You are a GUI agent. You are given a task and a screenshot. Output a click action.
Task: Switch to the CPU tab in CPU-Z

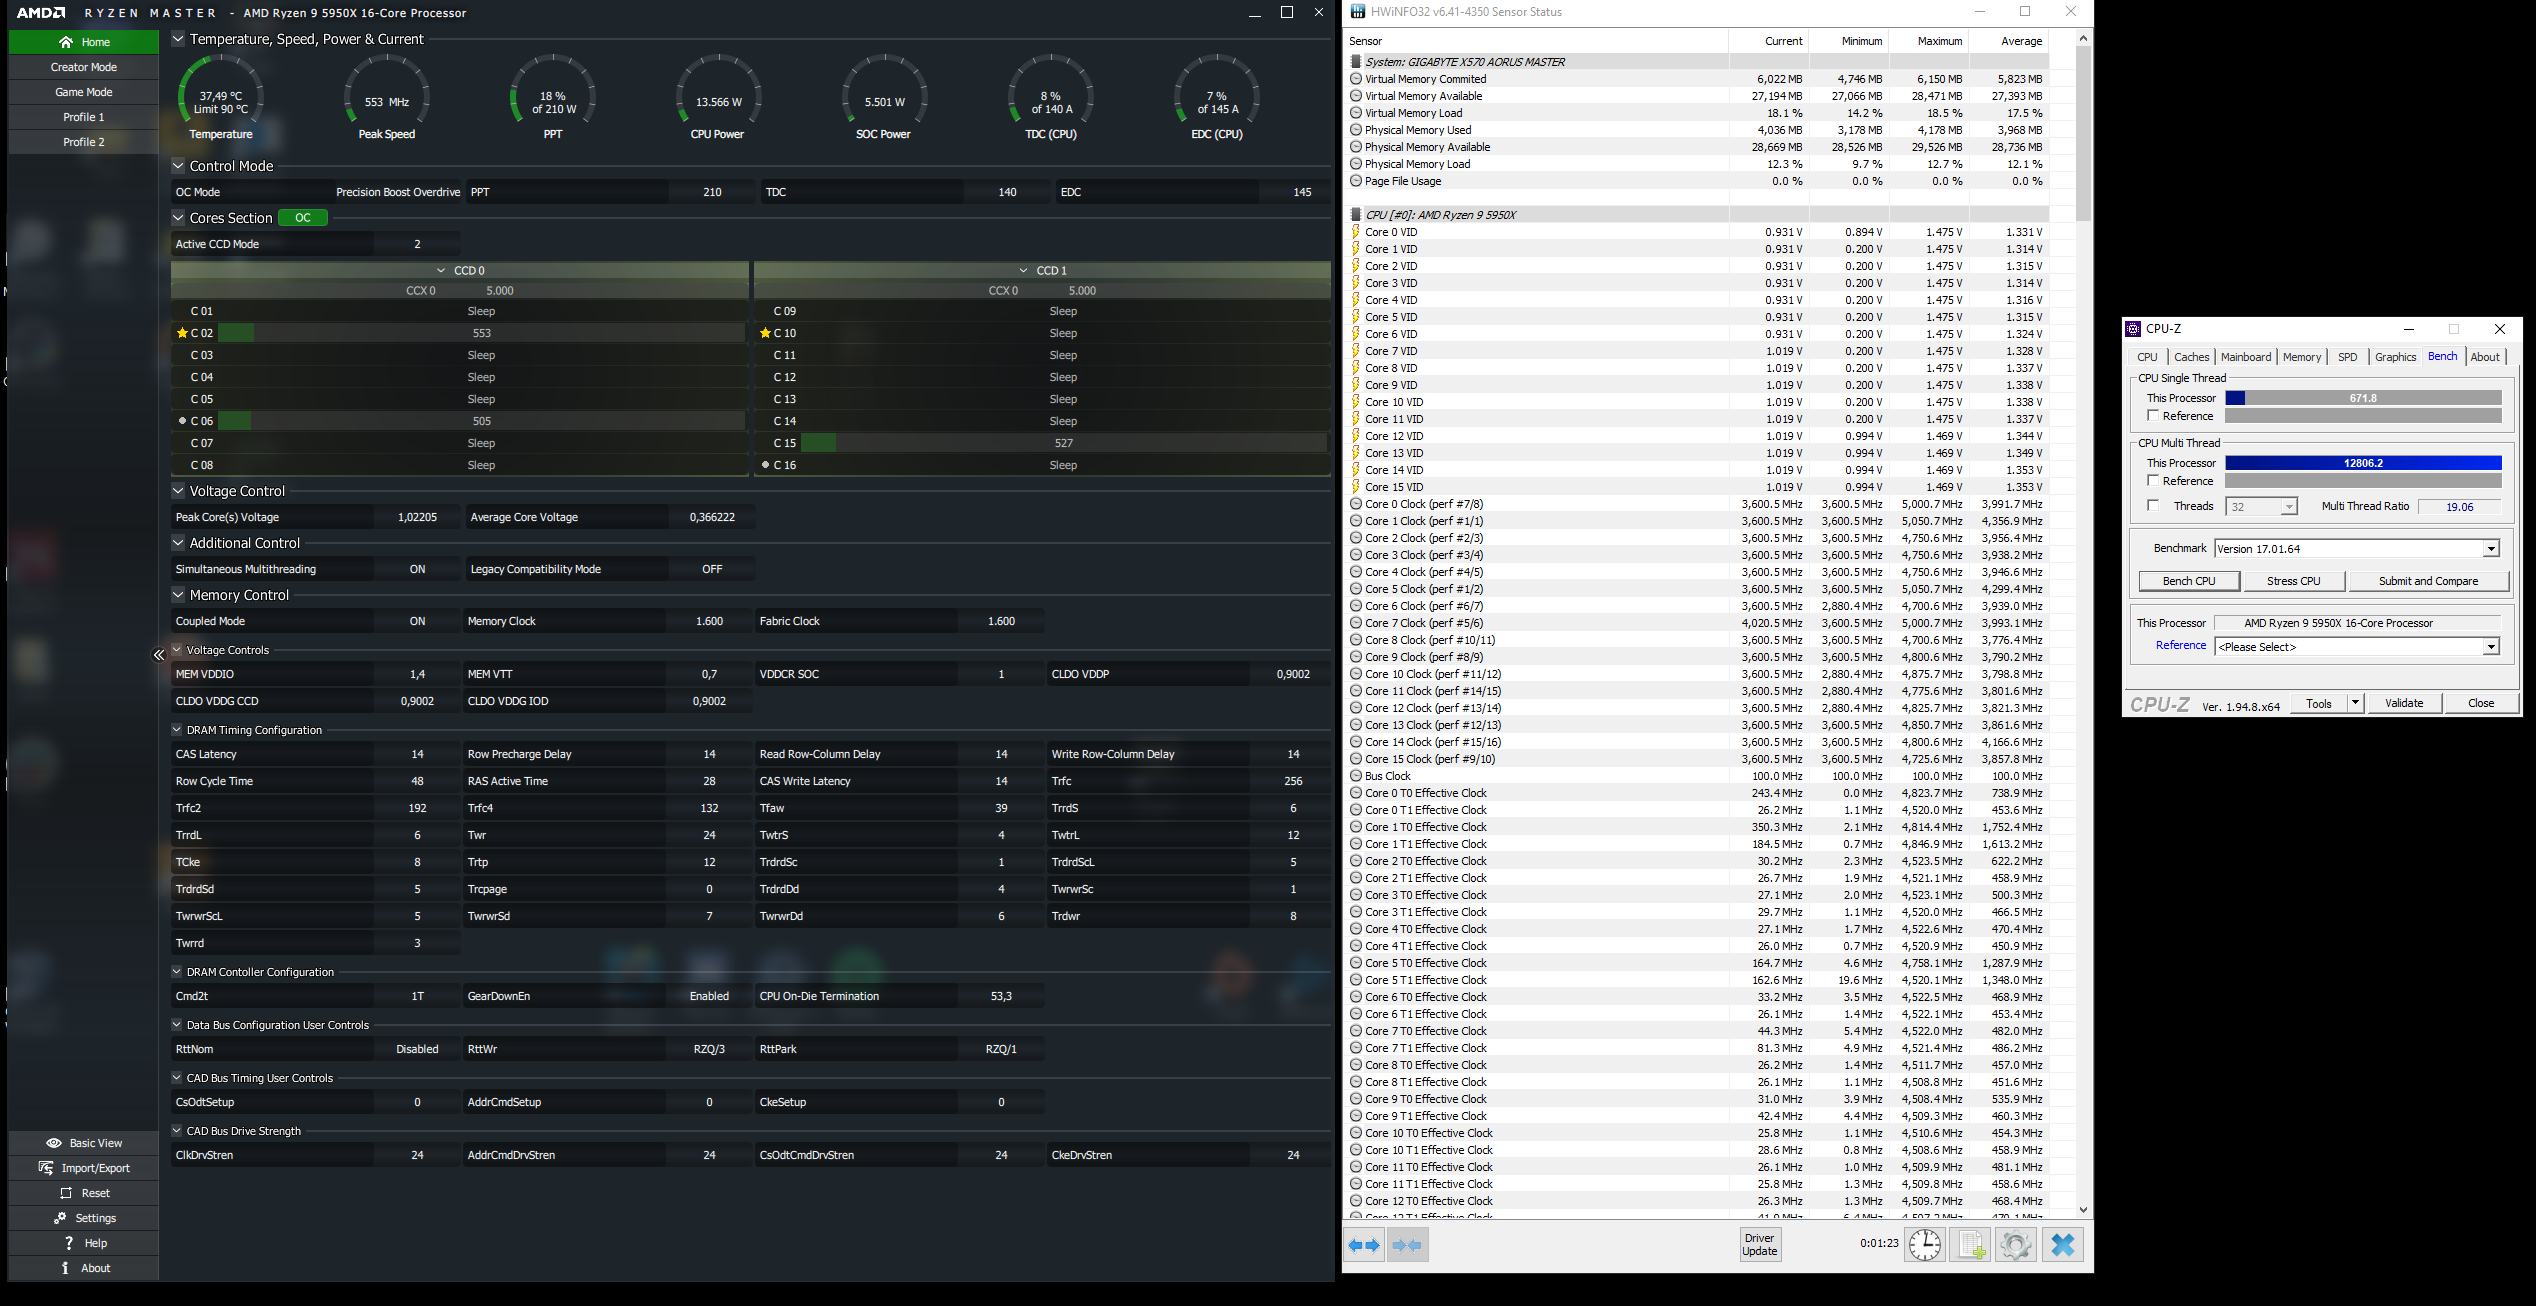coord(2147,357)
